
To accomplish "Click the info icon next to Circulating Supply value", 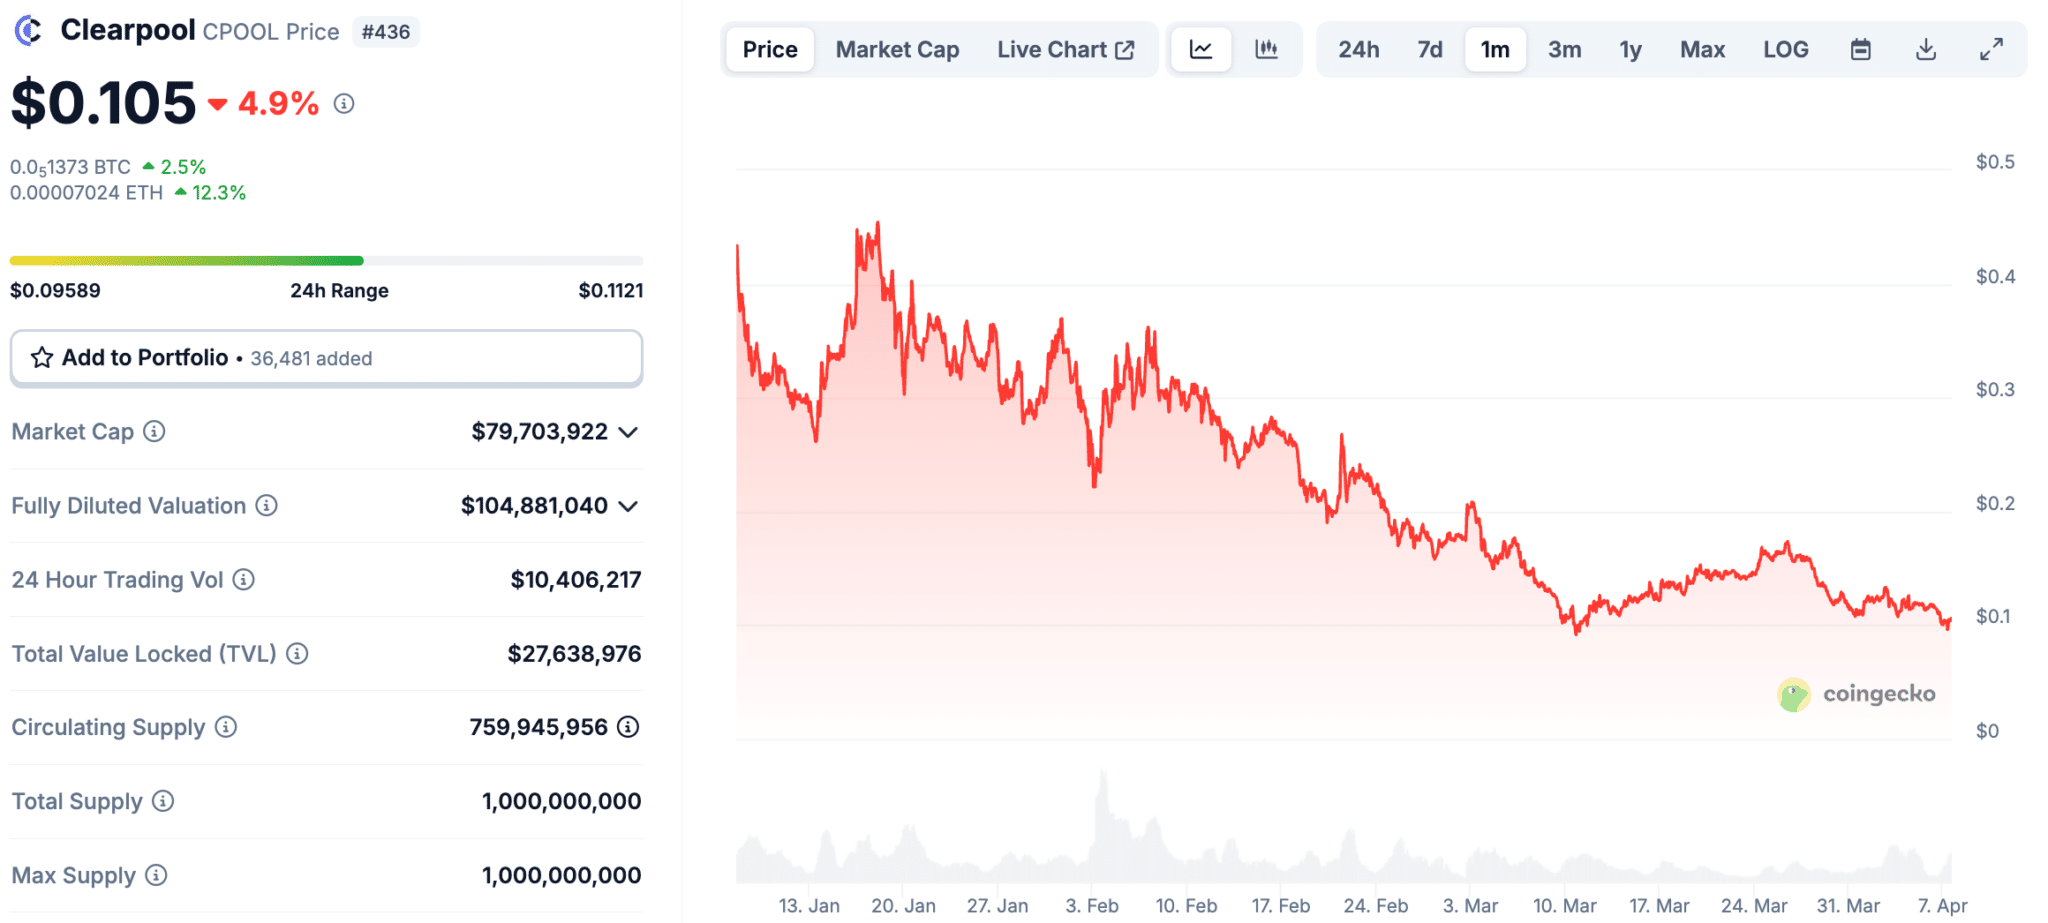I will point(628,727).
